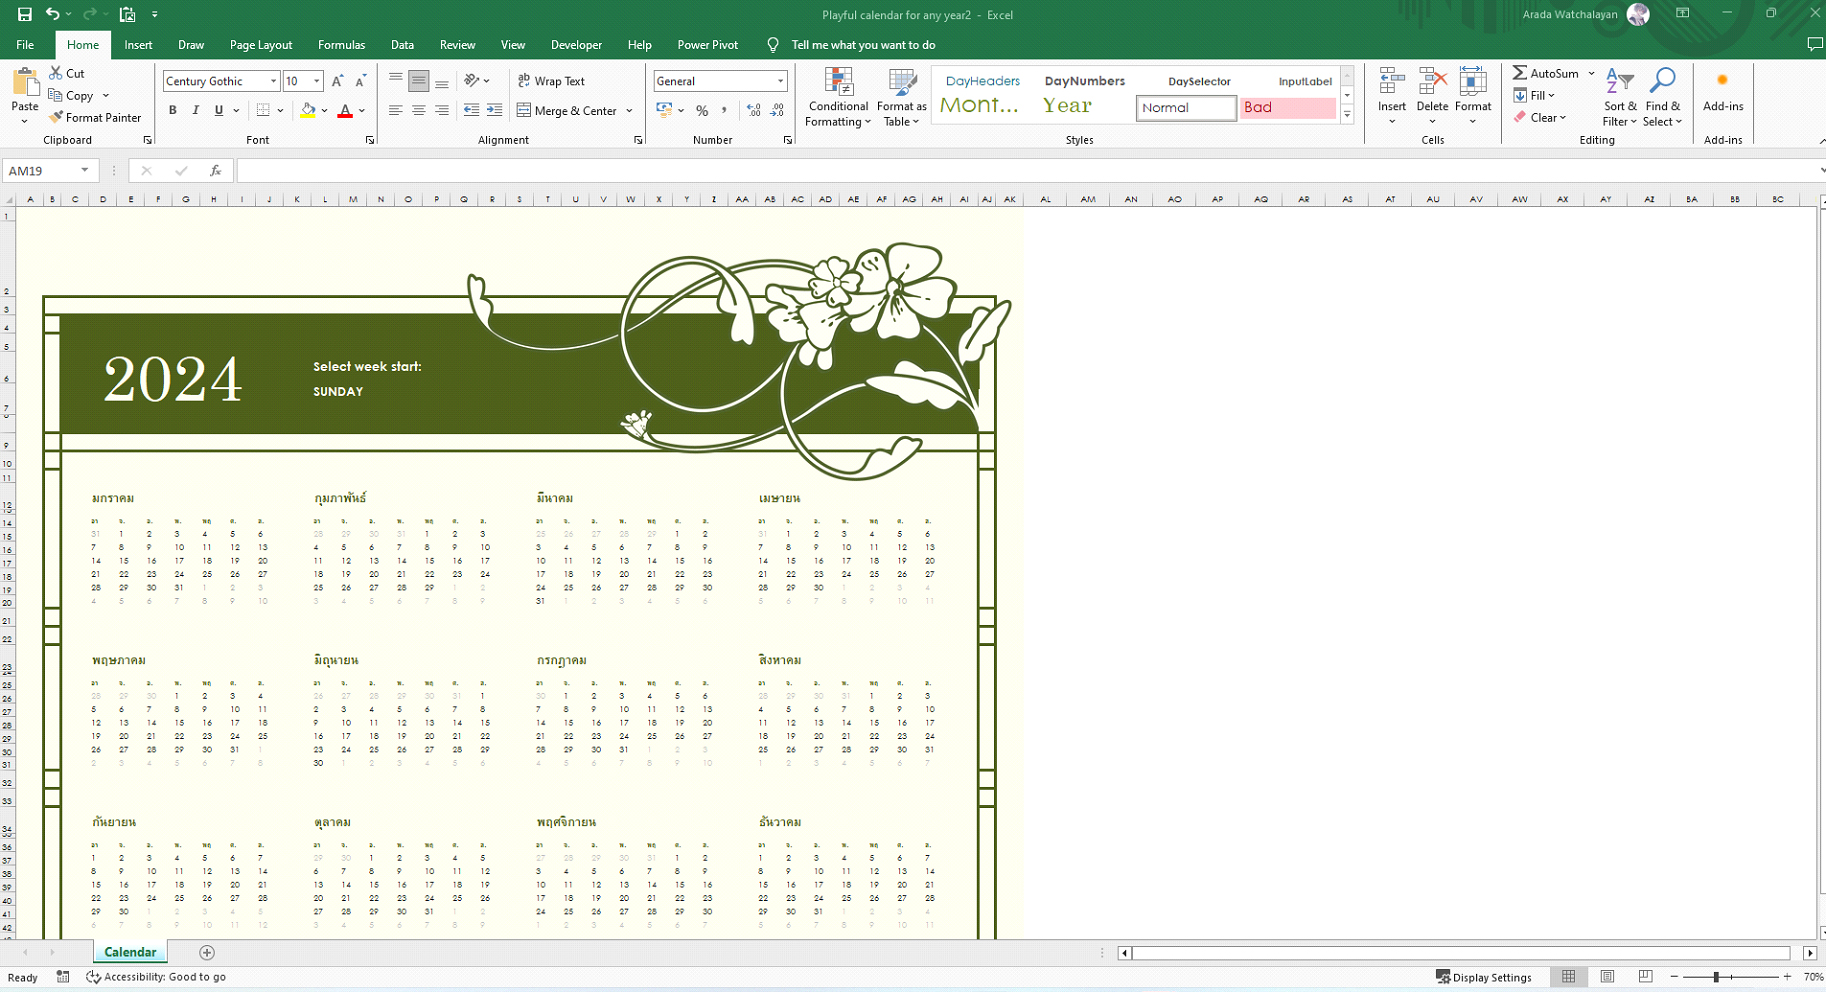Image resolution: width=1826 pixels, height=992 pixels.
Task: Activate the Format Painter brush
Action: point(95,117)
